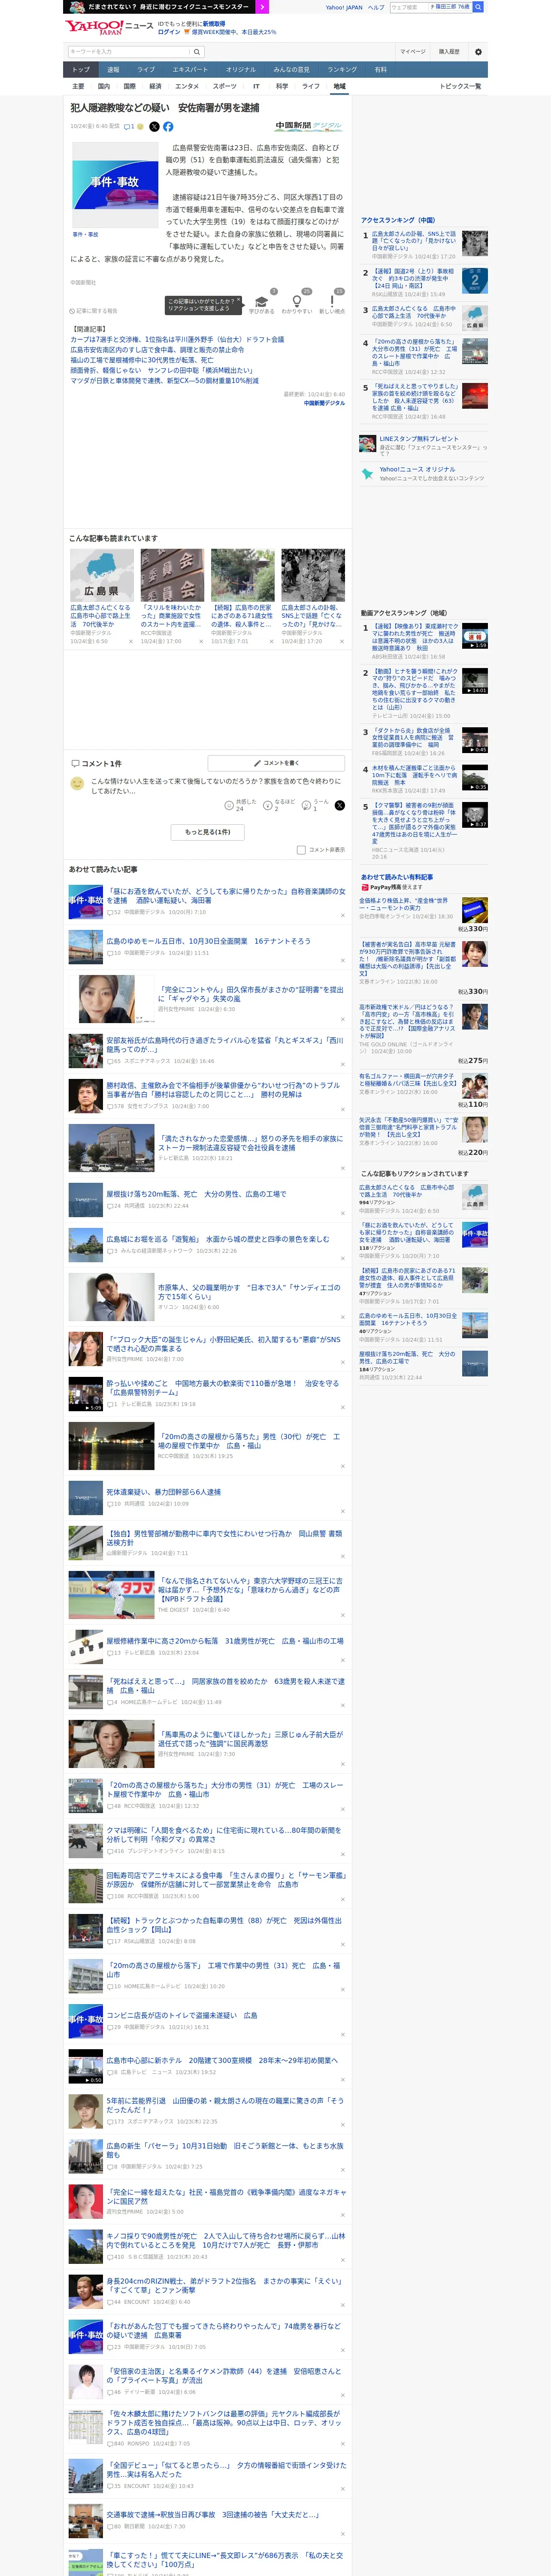Click the top banner's purple arrow button
Viewport: 551px width, 2576px height.
[x=262, y=7]
